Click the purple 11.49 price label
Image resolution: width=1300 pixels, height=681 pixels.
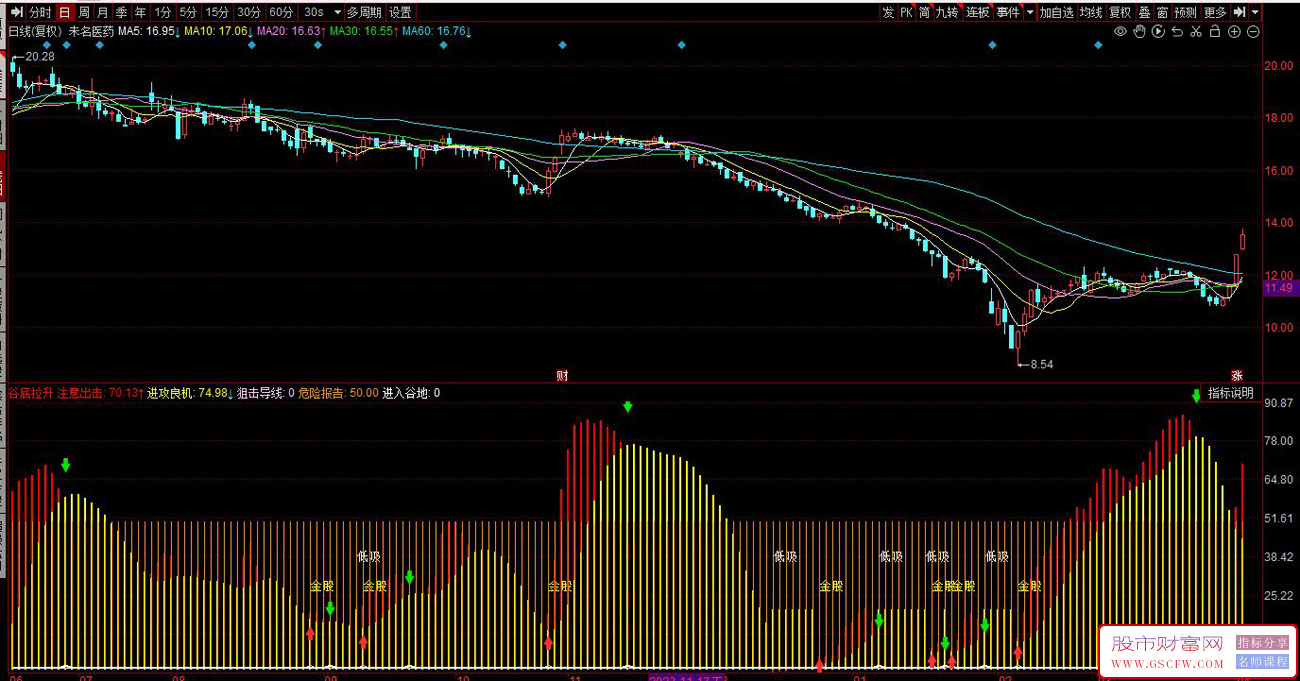click(1278, 288)
